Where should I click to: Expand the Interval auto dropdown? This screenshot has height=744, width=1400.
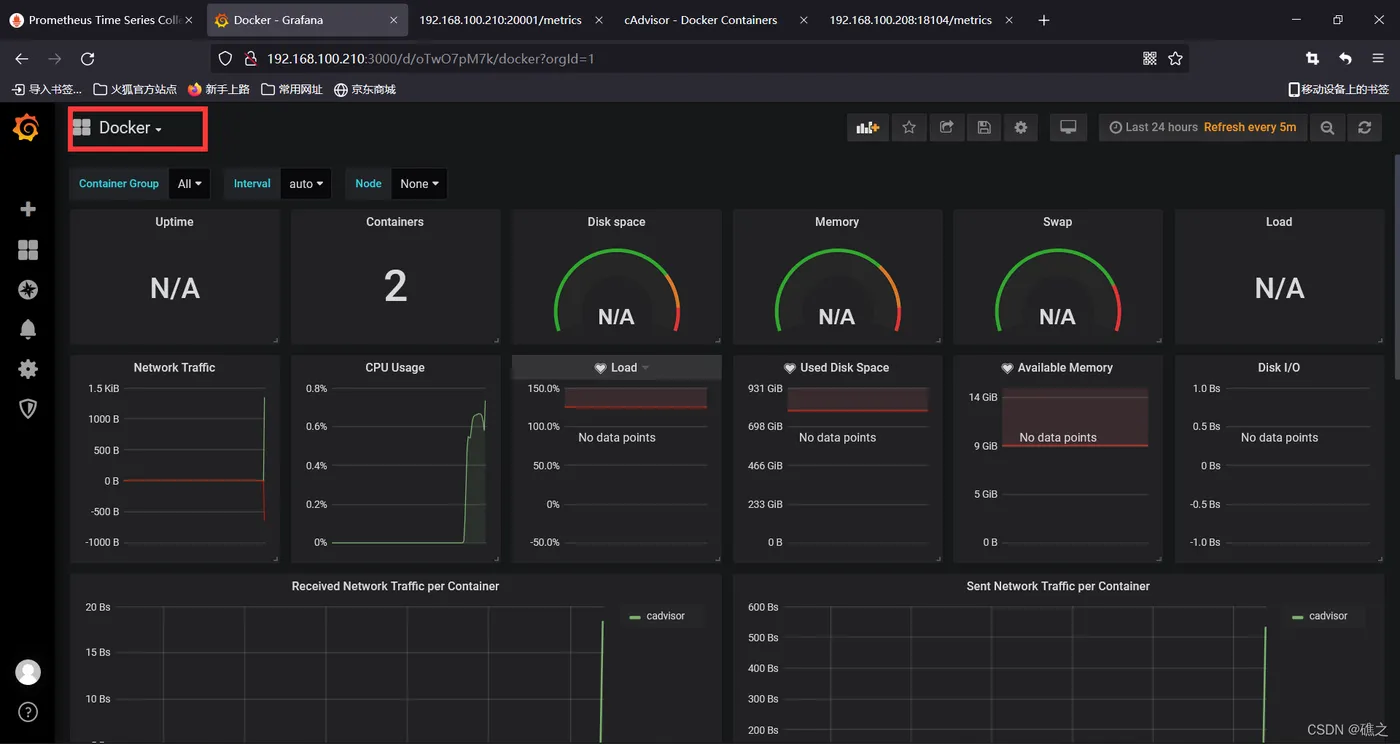(306, 184)
